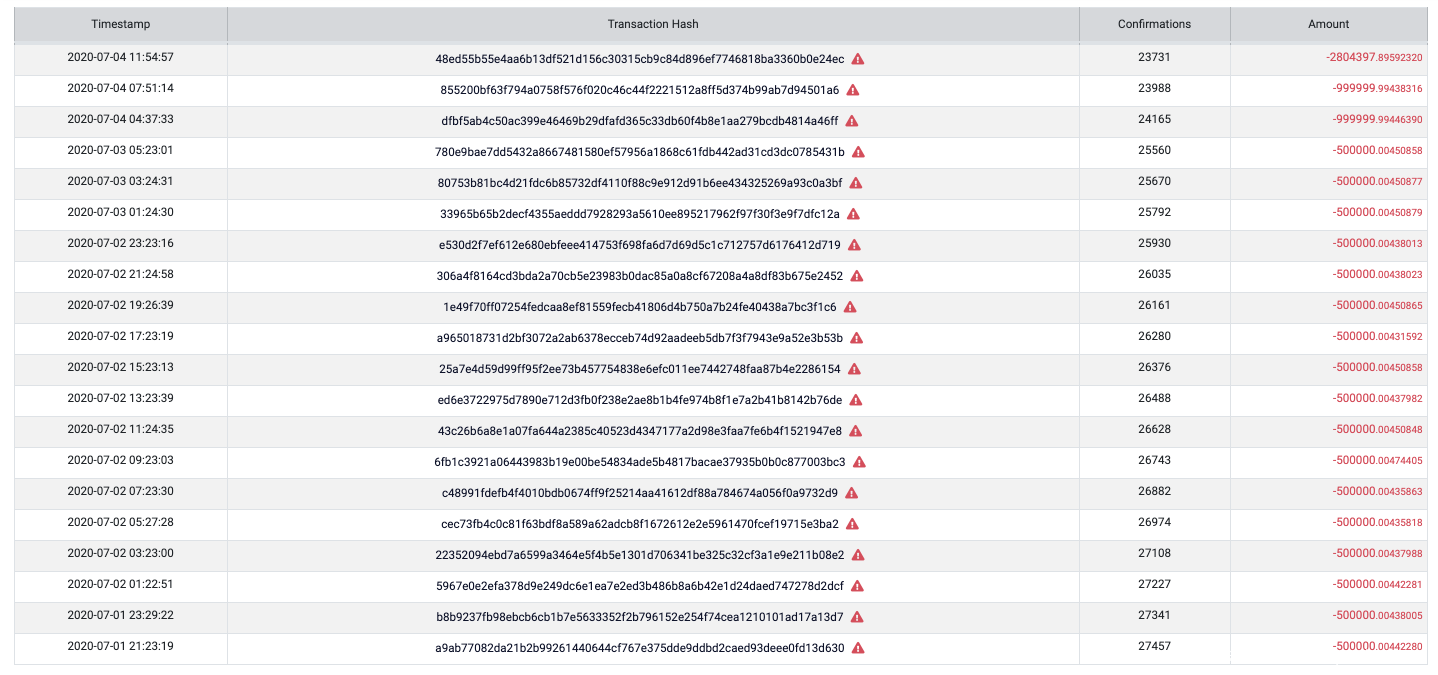Open transaction hash 306a4f8164cd3bda2a70cb5e...

click(640, 276)
